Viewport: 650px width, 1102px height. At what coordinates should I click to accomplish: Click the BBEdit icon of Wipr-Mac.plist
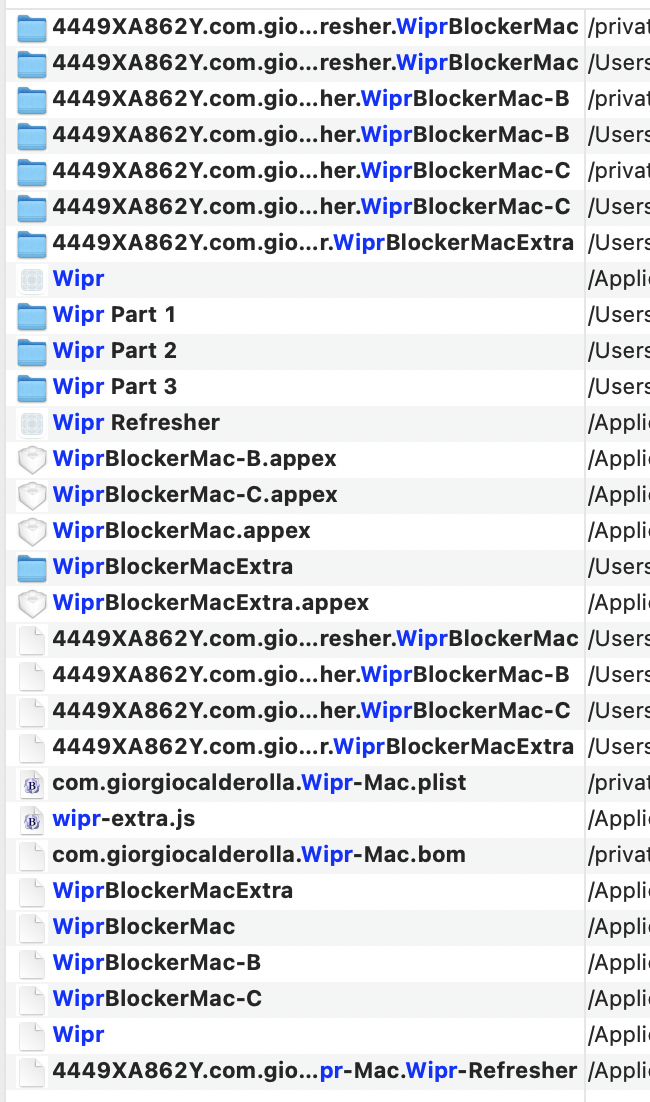click(x=32, y=784)
